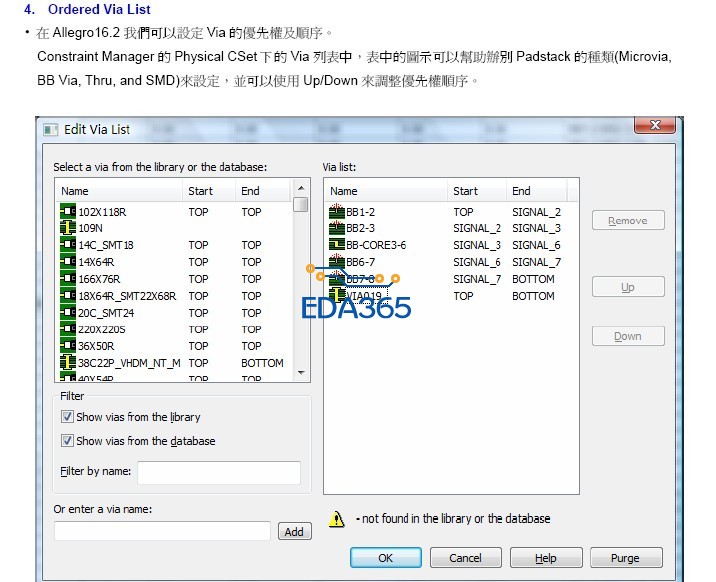
Task: Click the Remove button
Action: (x=628, y=220)
